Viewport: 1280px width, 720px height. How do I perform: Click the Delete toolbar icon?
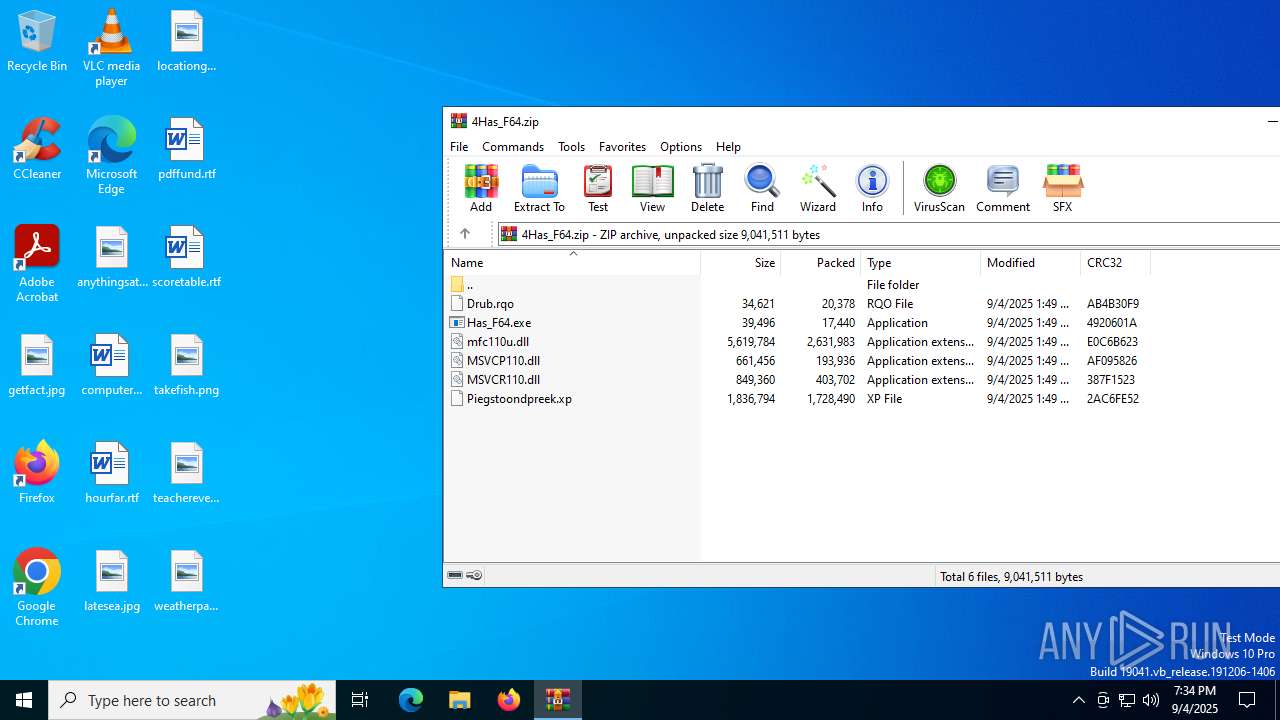[x=707, y=188]
